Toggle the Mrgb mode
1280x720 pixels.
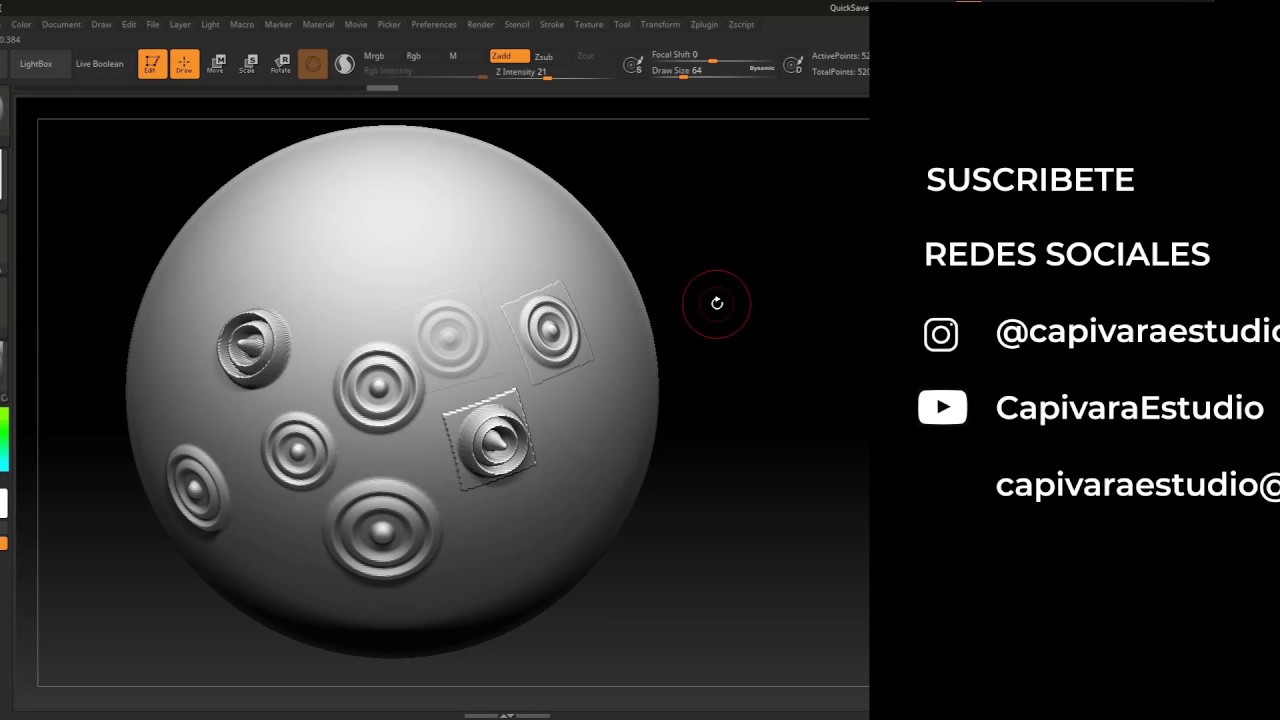coord(374,56)
